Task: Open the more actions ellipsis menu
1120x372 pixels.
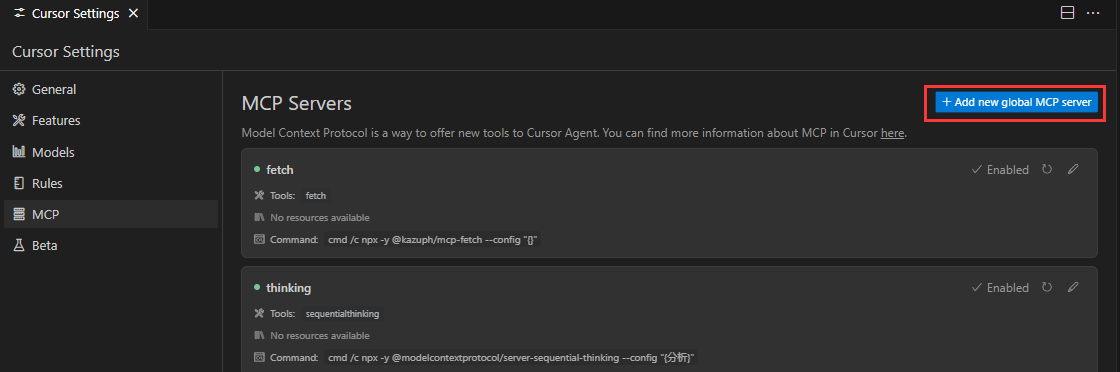Action: [1093, 13]
